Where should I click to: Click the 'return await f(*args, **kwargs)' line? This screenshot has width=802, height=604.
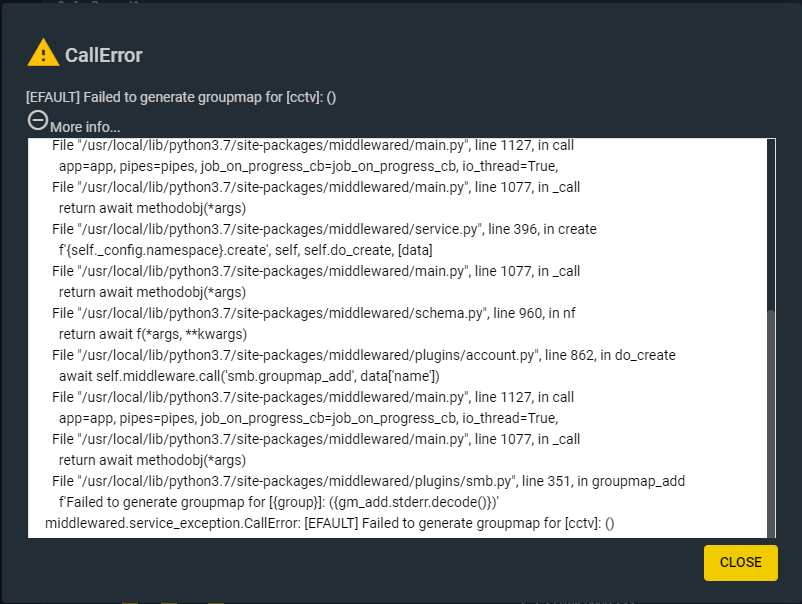click(x=153, y=334)
